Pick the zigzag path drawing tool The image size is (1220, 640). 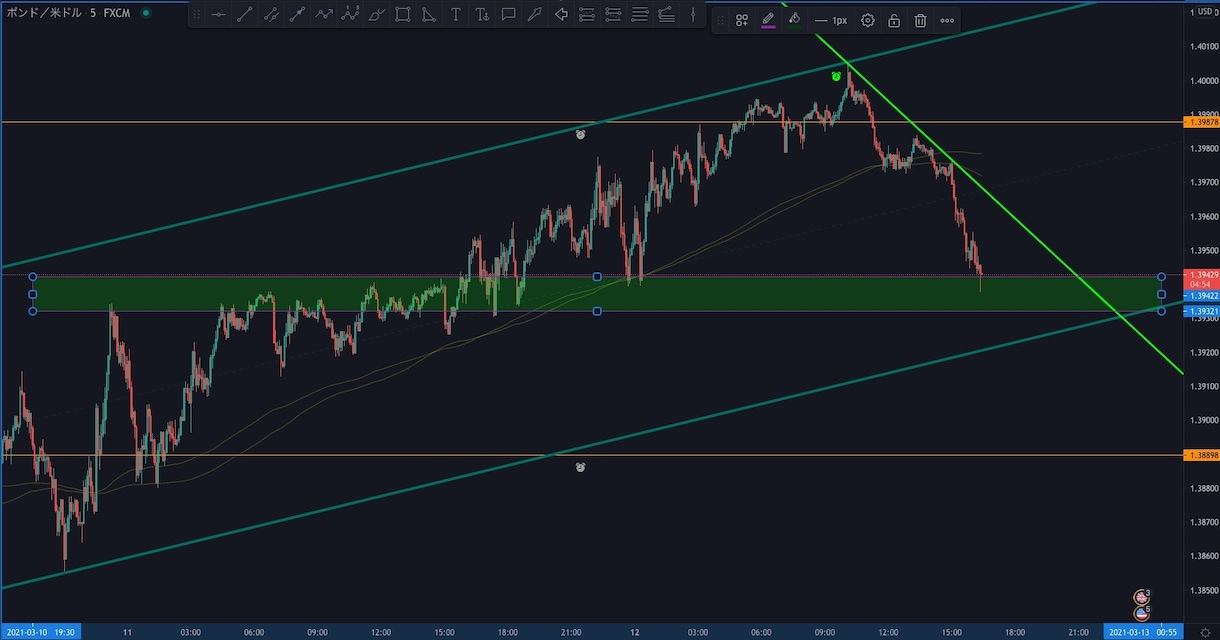pyautogui.click(x=324, y=15)
